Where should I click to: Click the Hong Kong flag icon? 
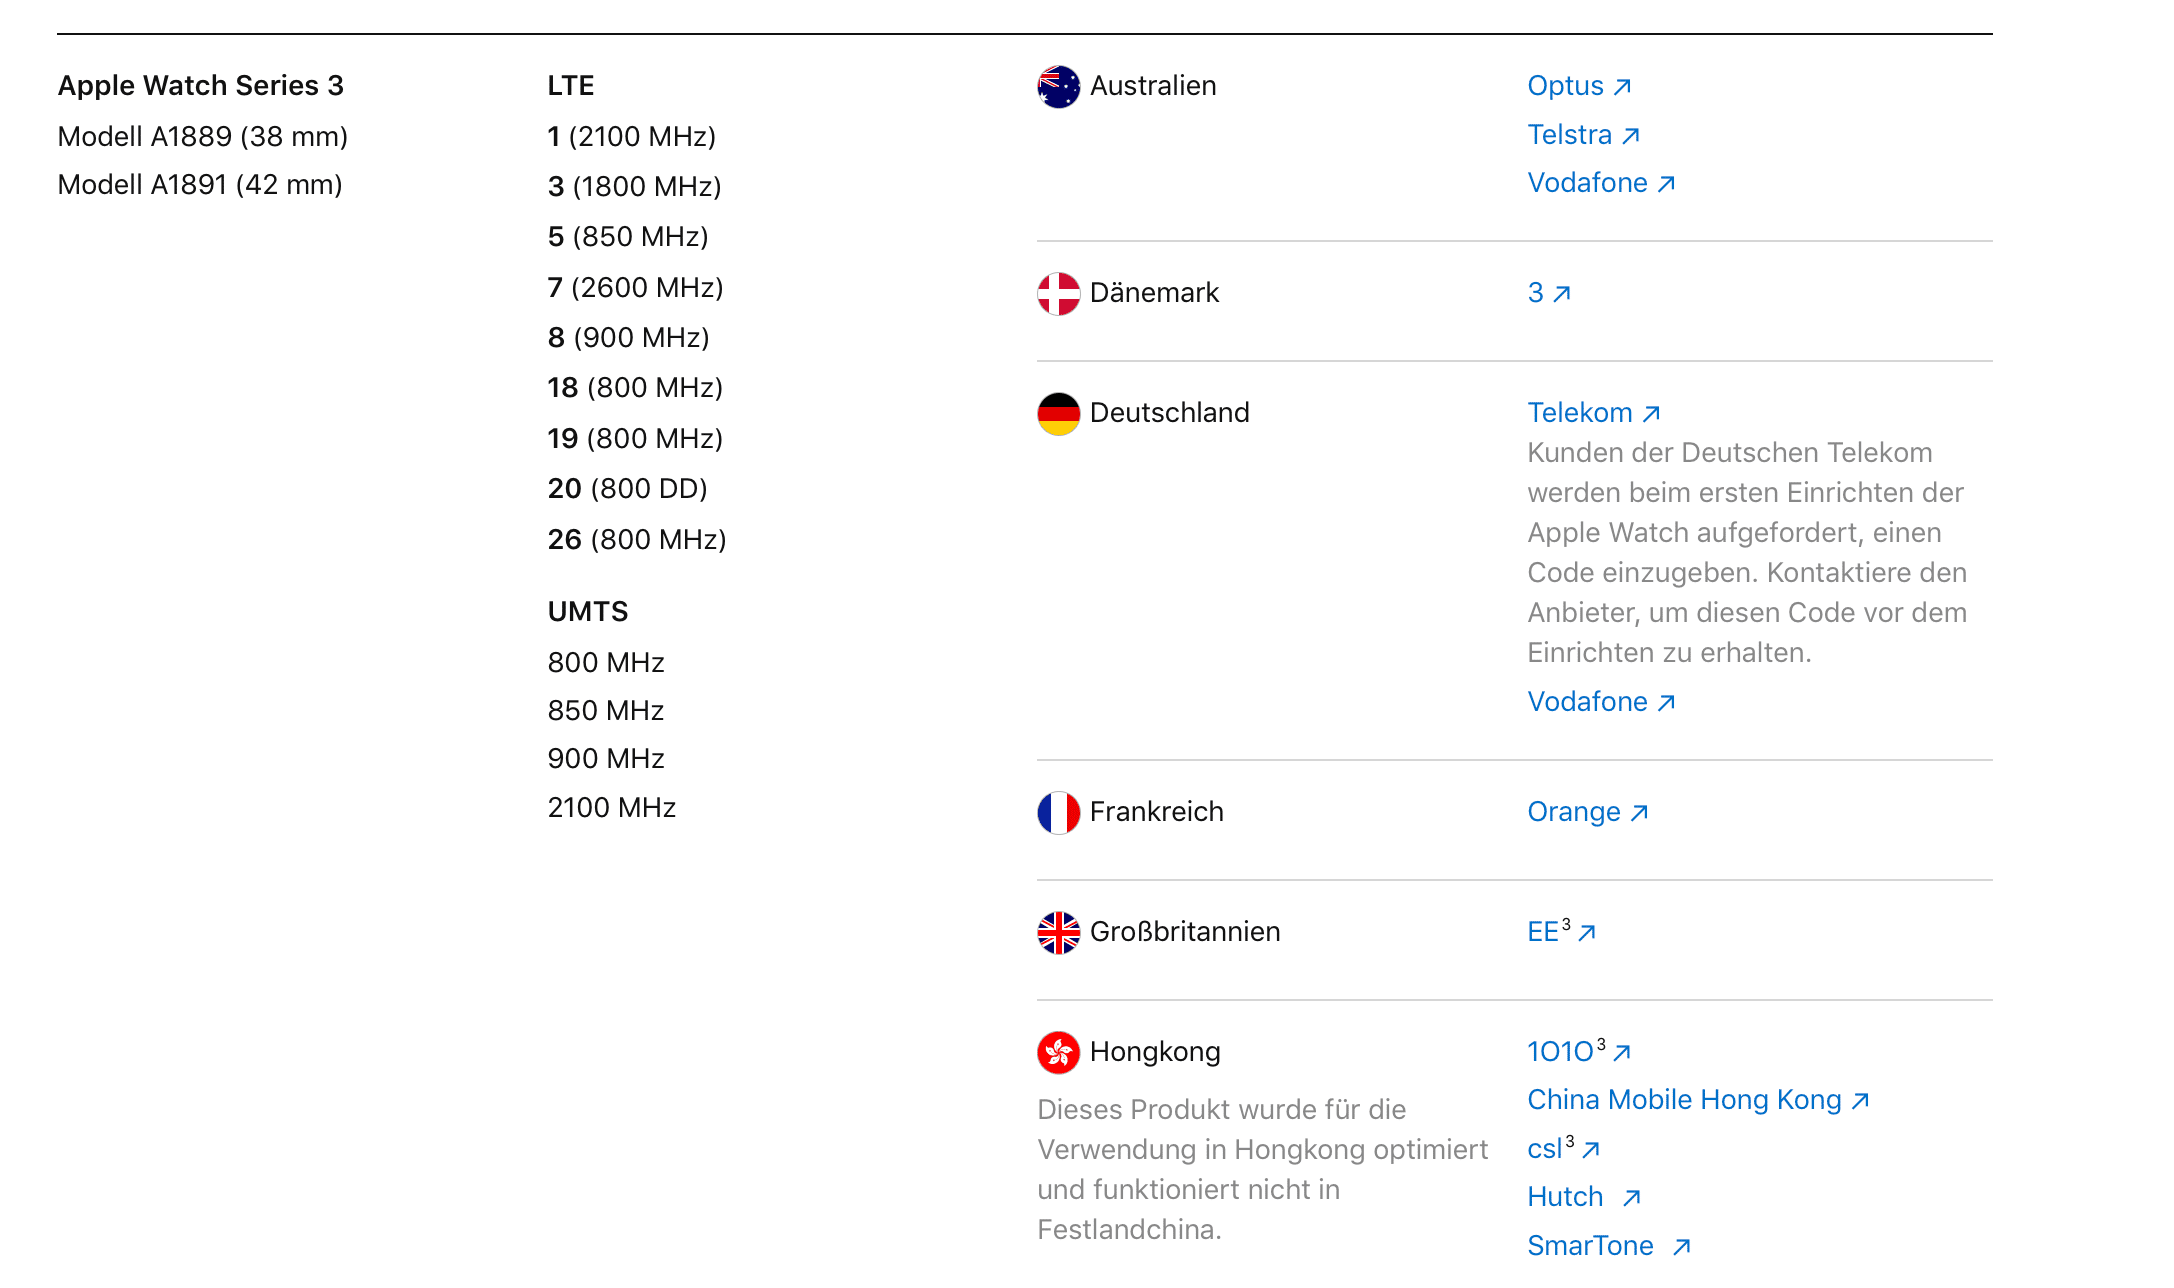coord(1058,1052)
